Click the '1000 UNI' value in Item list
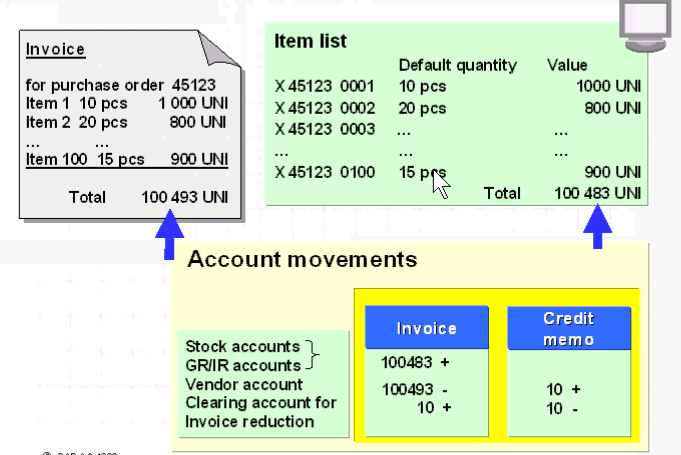Viewport: 681px width, 455px height. point(609,86)
